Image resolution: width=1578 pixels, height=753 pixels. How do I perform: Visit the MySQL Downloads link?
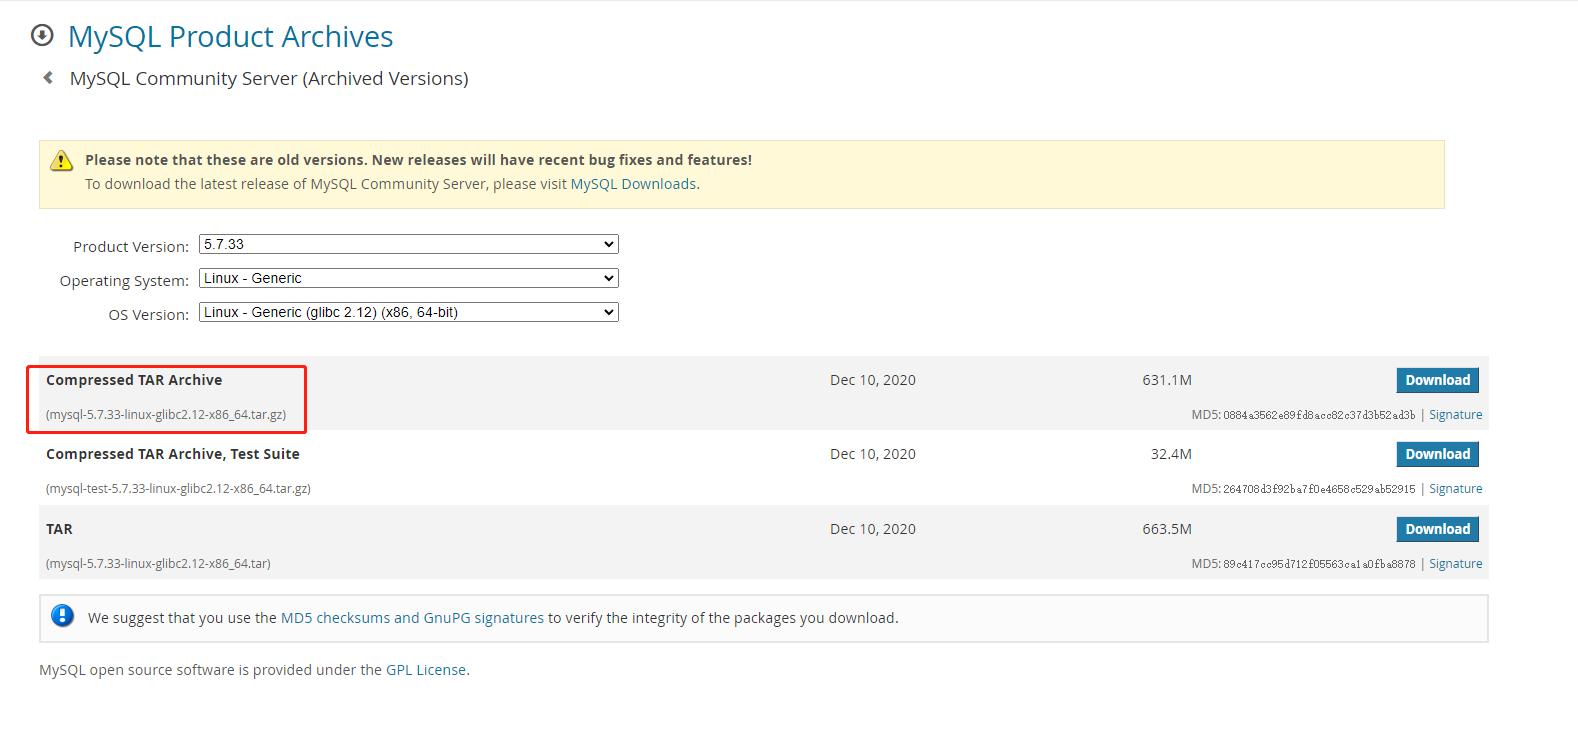(633, 184)
